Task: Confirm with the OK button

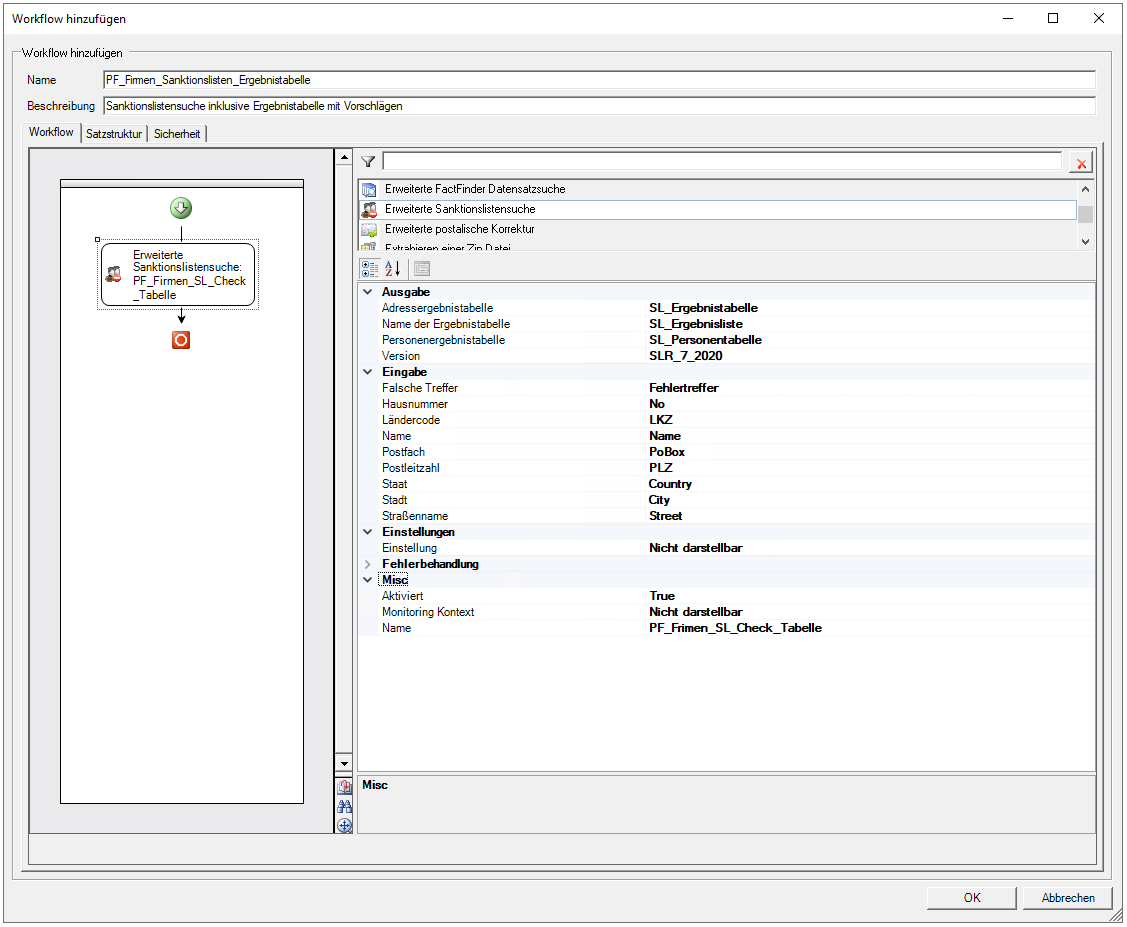Action: pyautogui.click(x=972, y=898)
